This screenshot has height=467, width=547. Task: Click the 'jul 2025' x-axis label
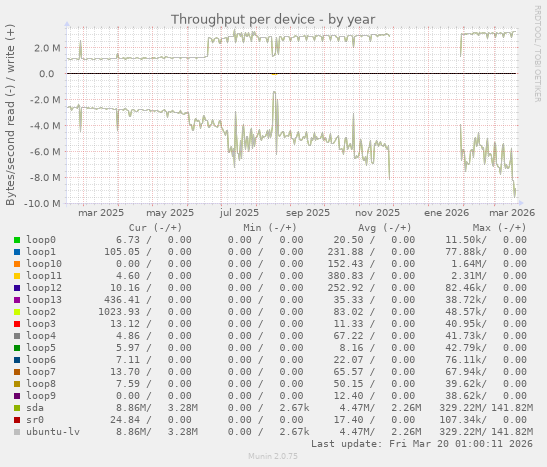click(239, 213)
